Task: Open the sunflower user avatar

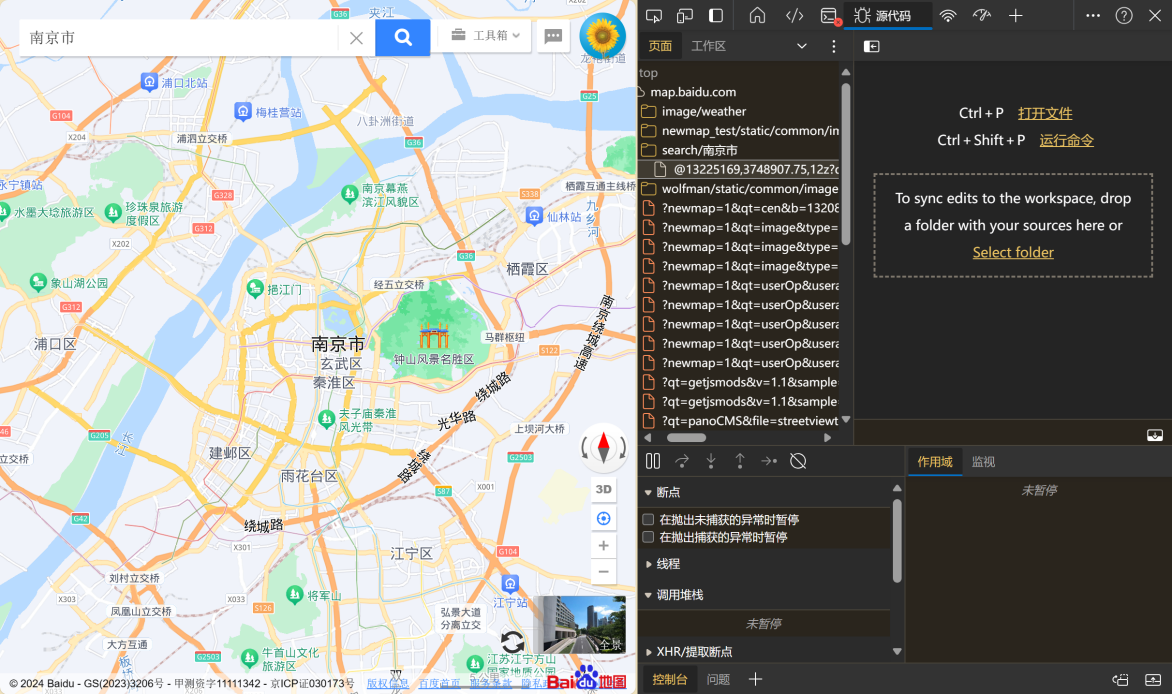Action: 602,36
